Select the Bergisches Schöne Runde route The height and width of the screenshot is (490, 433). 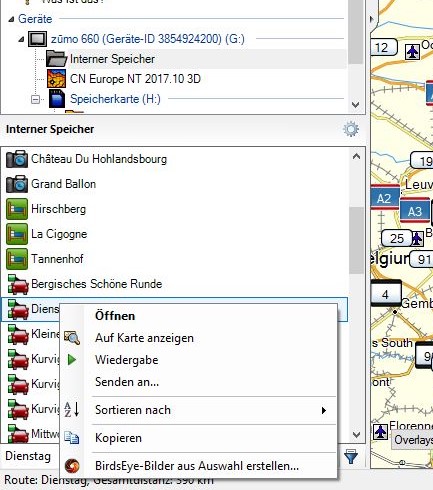[174, 284]
